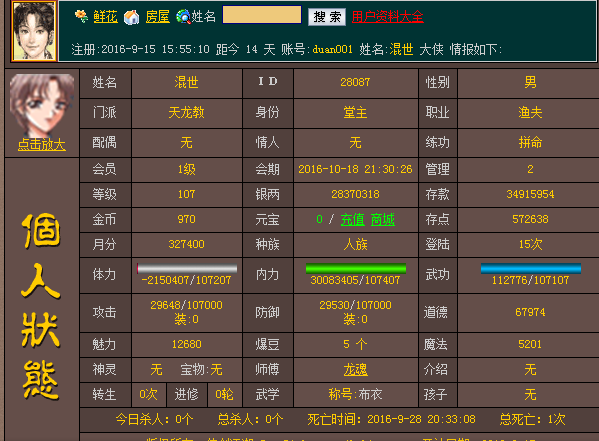Open the 房屋 link

(x=157, y=17)
